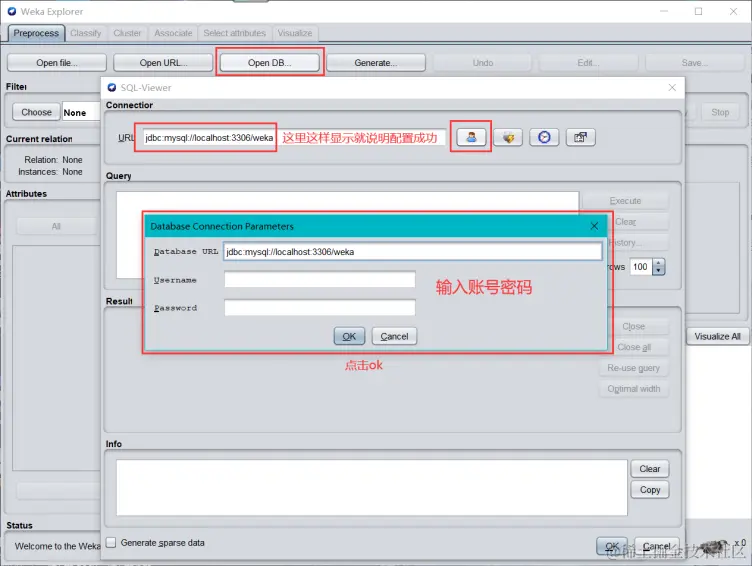Click the SQL-Viewer title bar logo icon
The image size is (752, 566).
112,87
